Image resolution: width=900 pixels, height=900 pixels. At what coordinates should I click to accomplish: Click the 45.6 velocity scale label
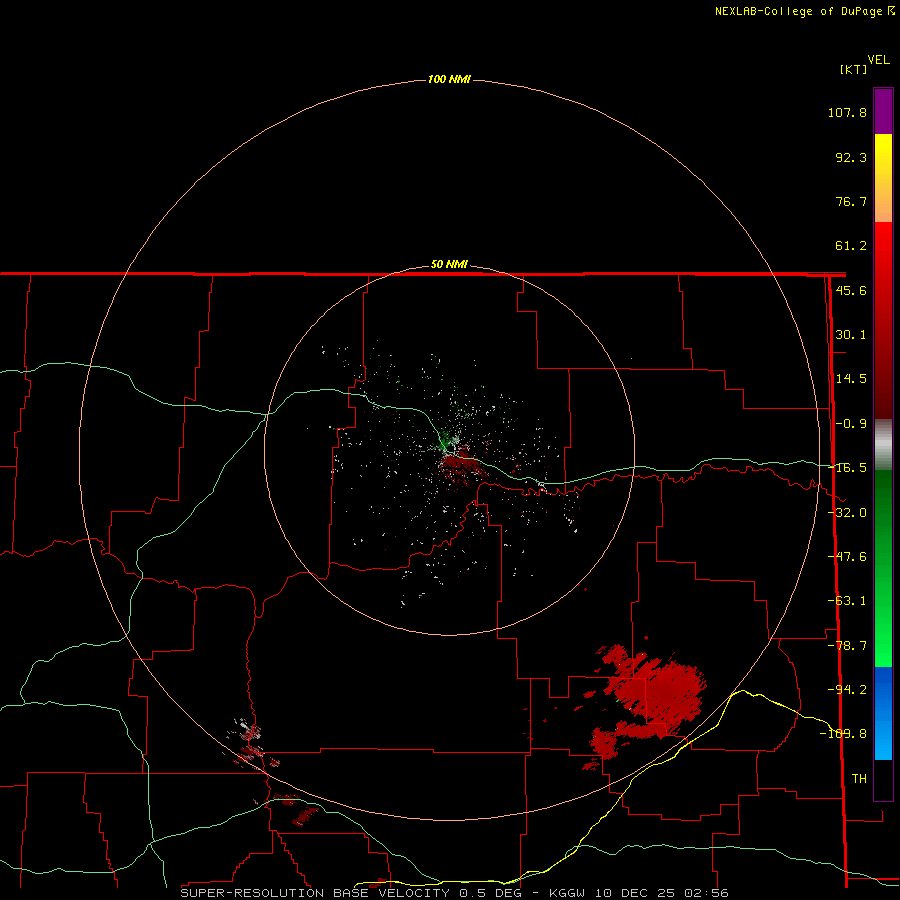[x=851, y=290]
